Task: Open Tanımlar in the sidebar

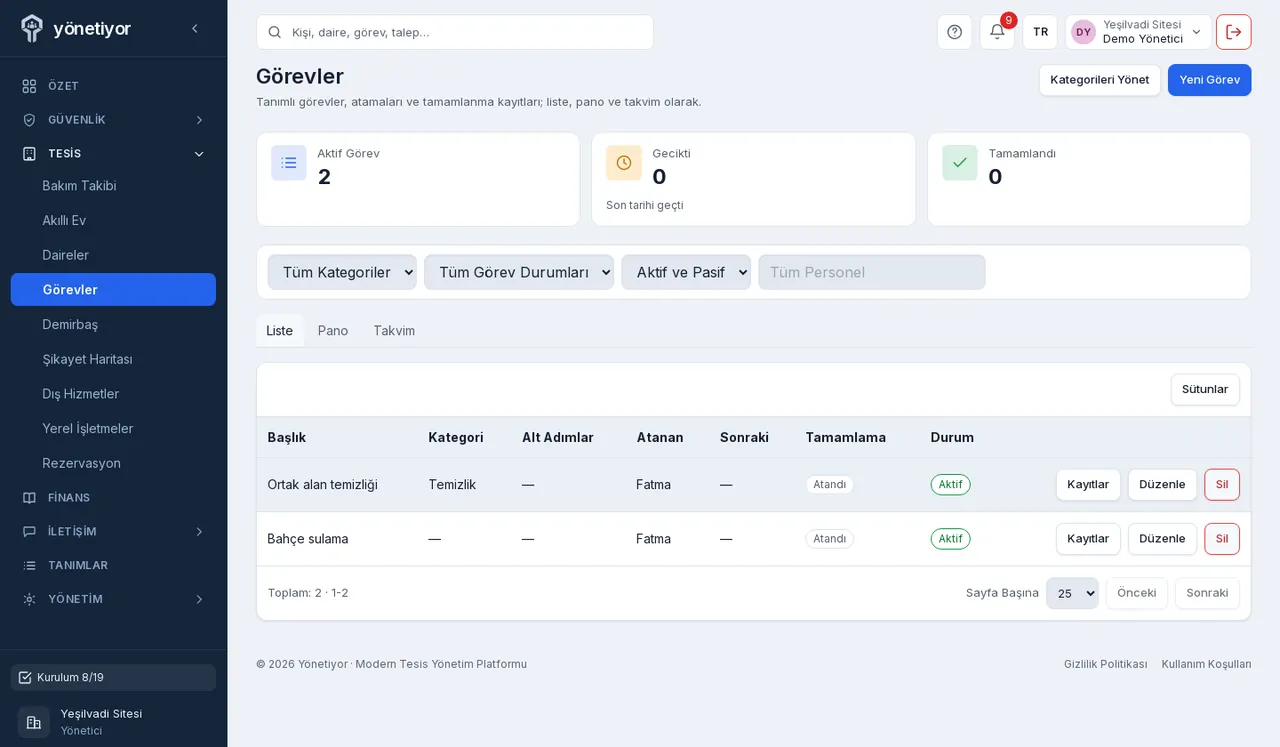Action: click(x=113, y=565)
